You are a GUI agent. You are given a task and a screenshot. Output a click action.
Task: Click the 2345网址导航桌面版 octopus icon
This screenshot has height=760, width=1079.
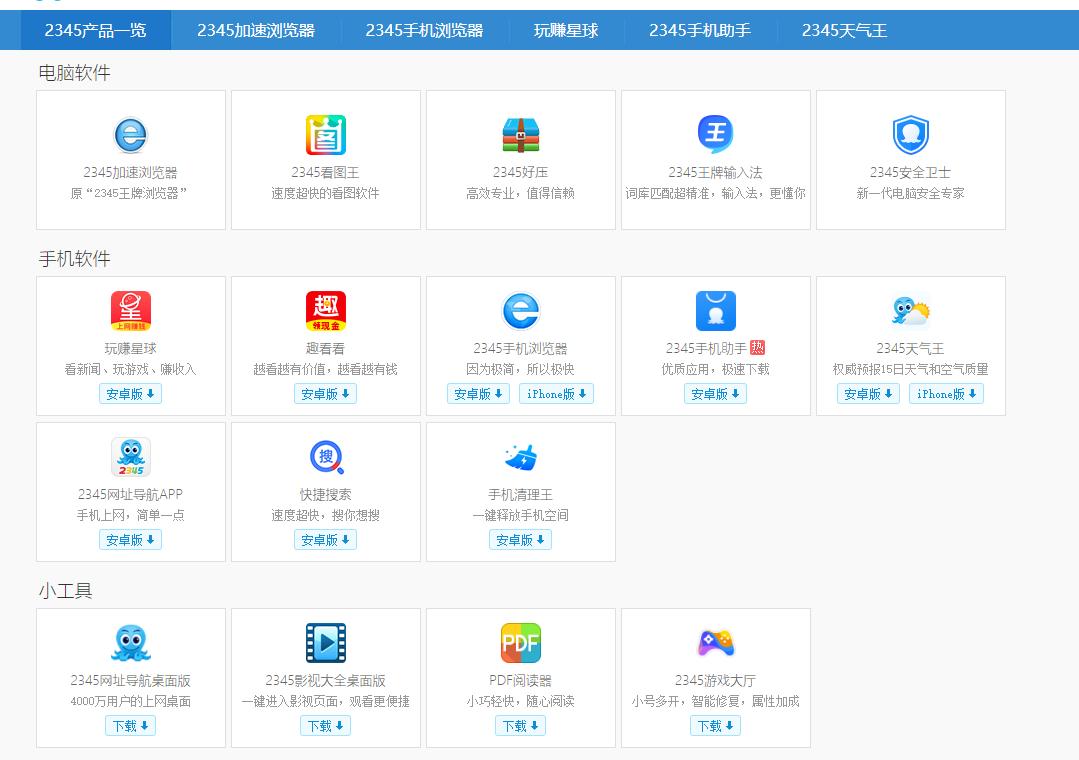[131, 643]
